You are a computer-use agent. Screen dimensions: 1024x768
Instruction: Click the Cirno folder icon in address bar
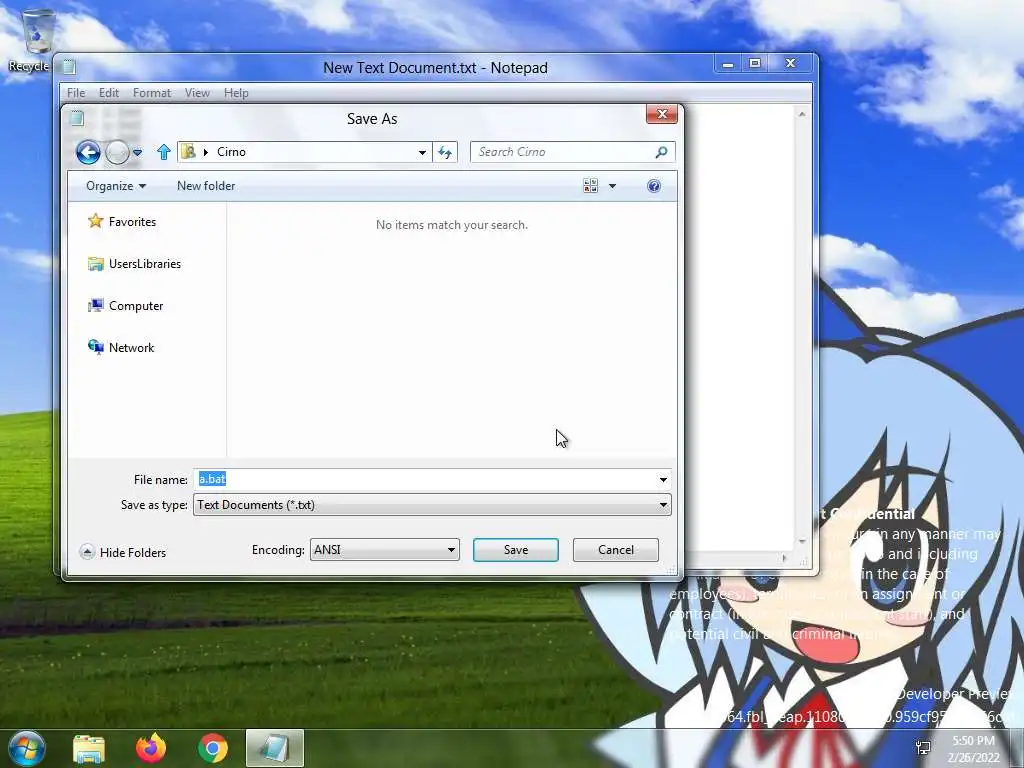189,152
